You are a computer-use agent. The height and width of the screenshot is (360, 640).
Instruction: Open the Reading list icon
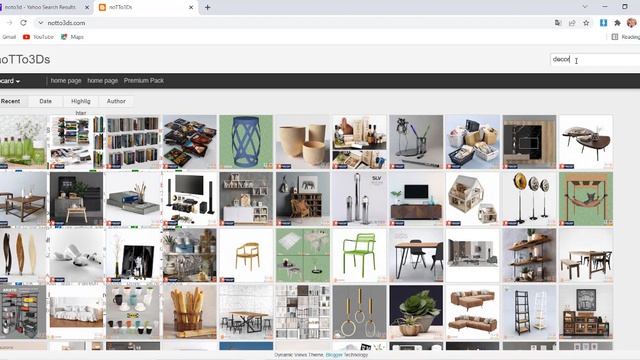click(x=615, y=37)
